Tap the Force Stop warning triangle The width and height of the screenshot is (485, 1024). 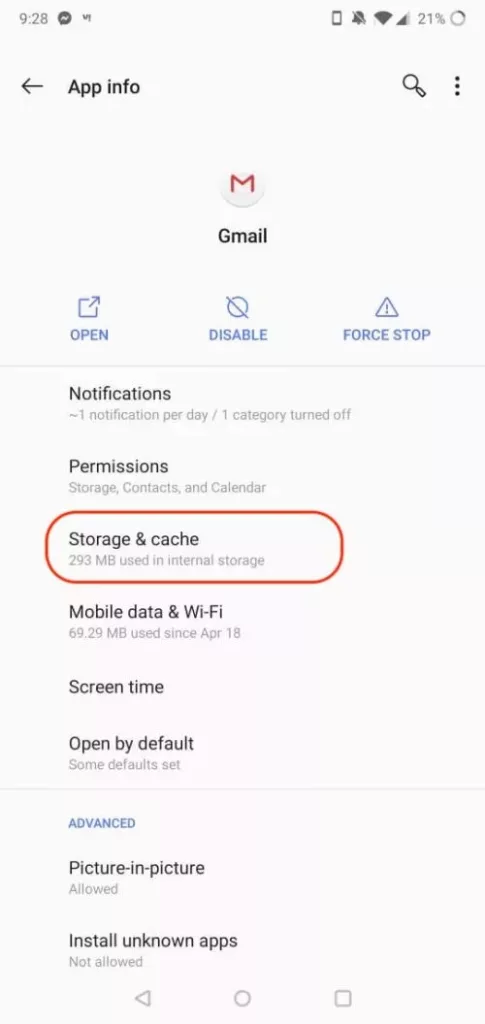pyautogui.click(x=386, y=307)
